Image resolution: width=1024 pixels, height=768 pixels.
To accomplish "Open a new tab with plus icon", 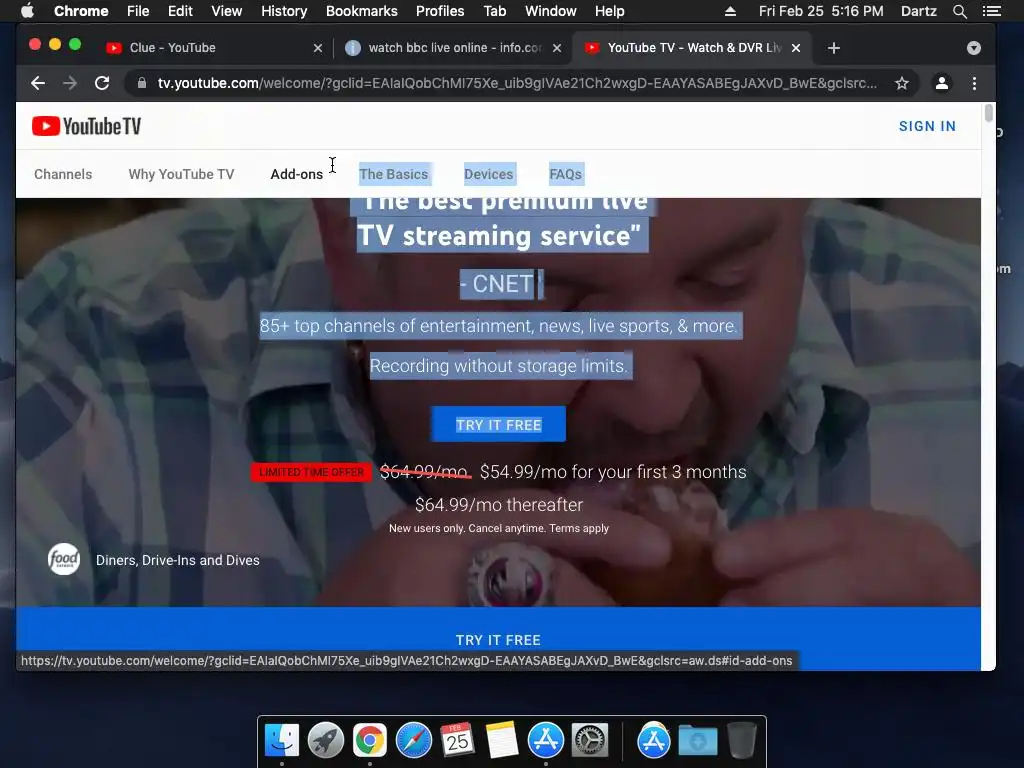I will [x=833, y=48].
